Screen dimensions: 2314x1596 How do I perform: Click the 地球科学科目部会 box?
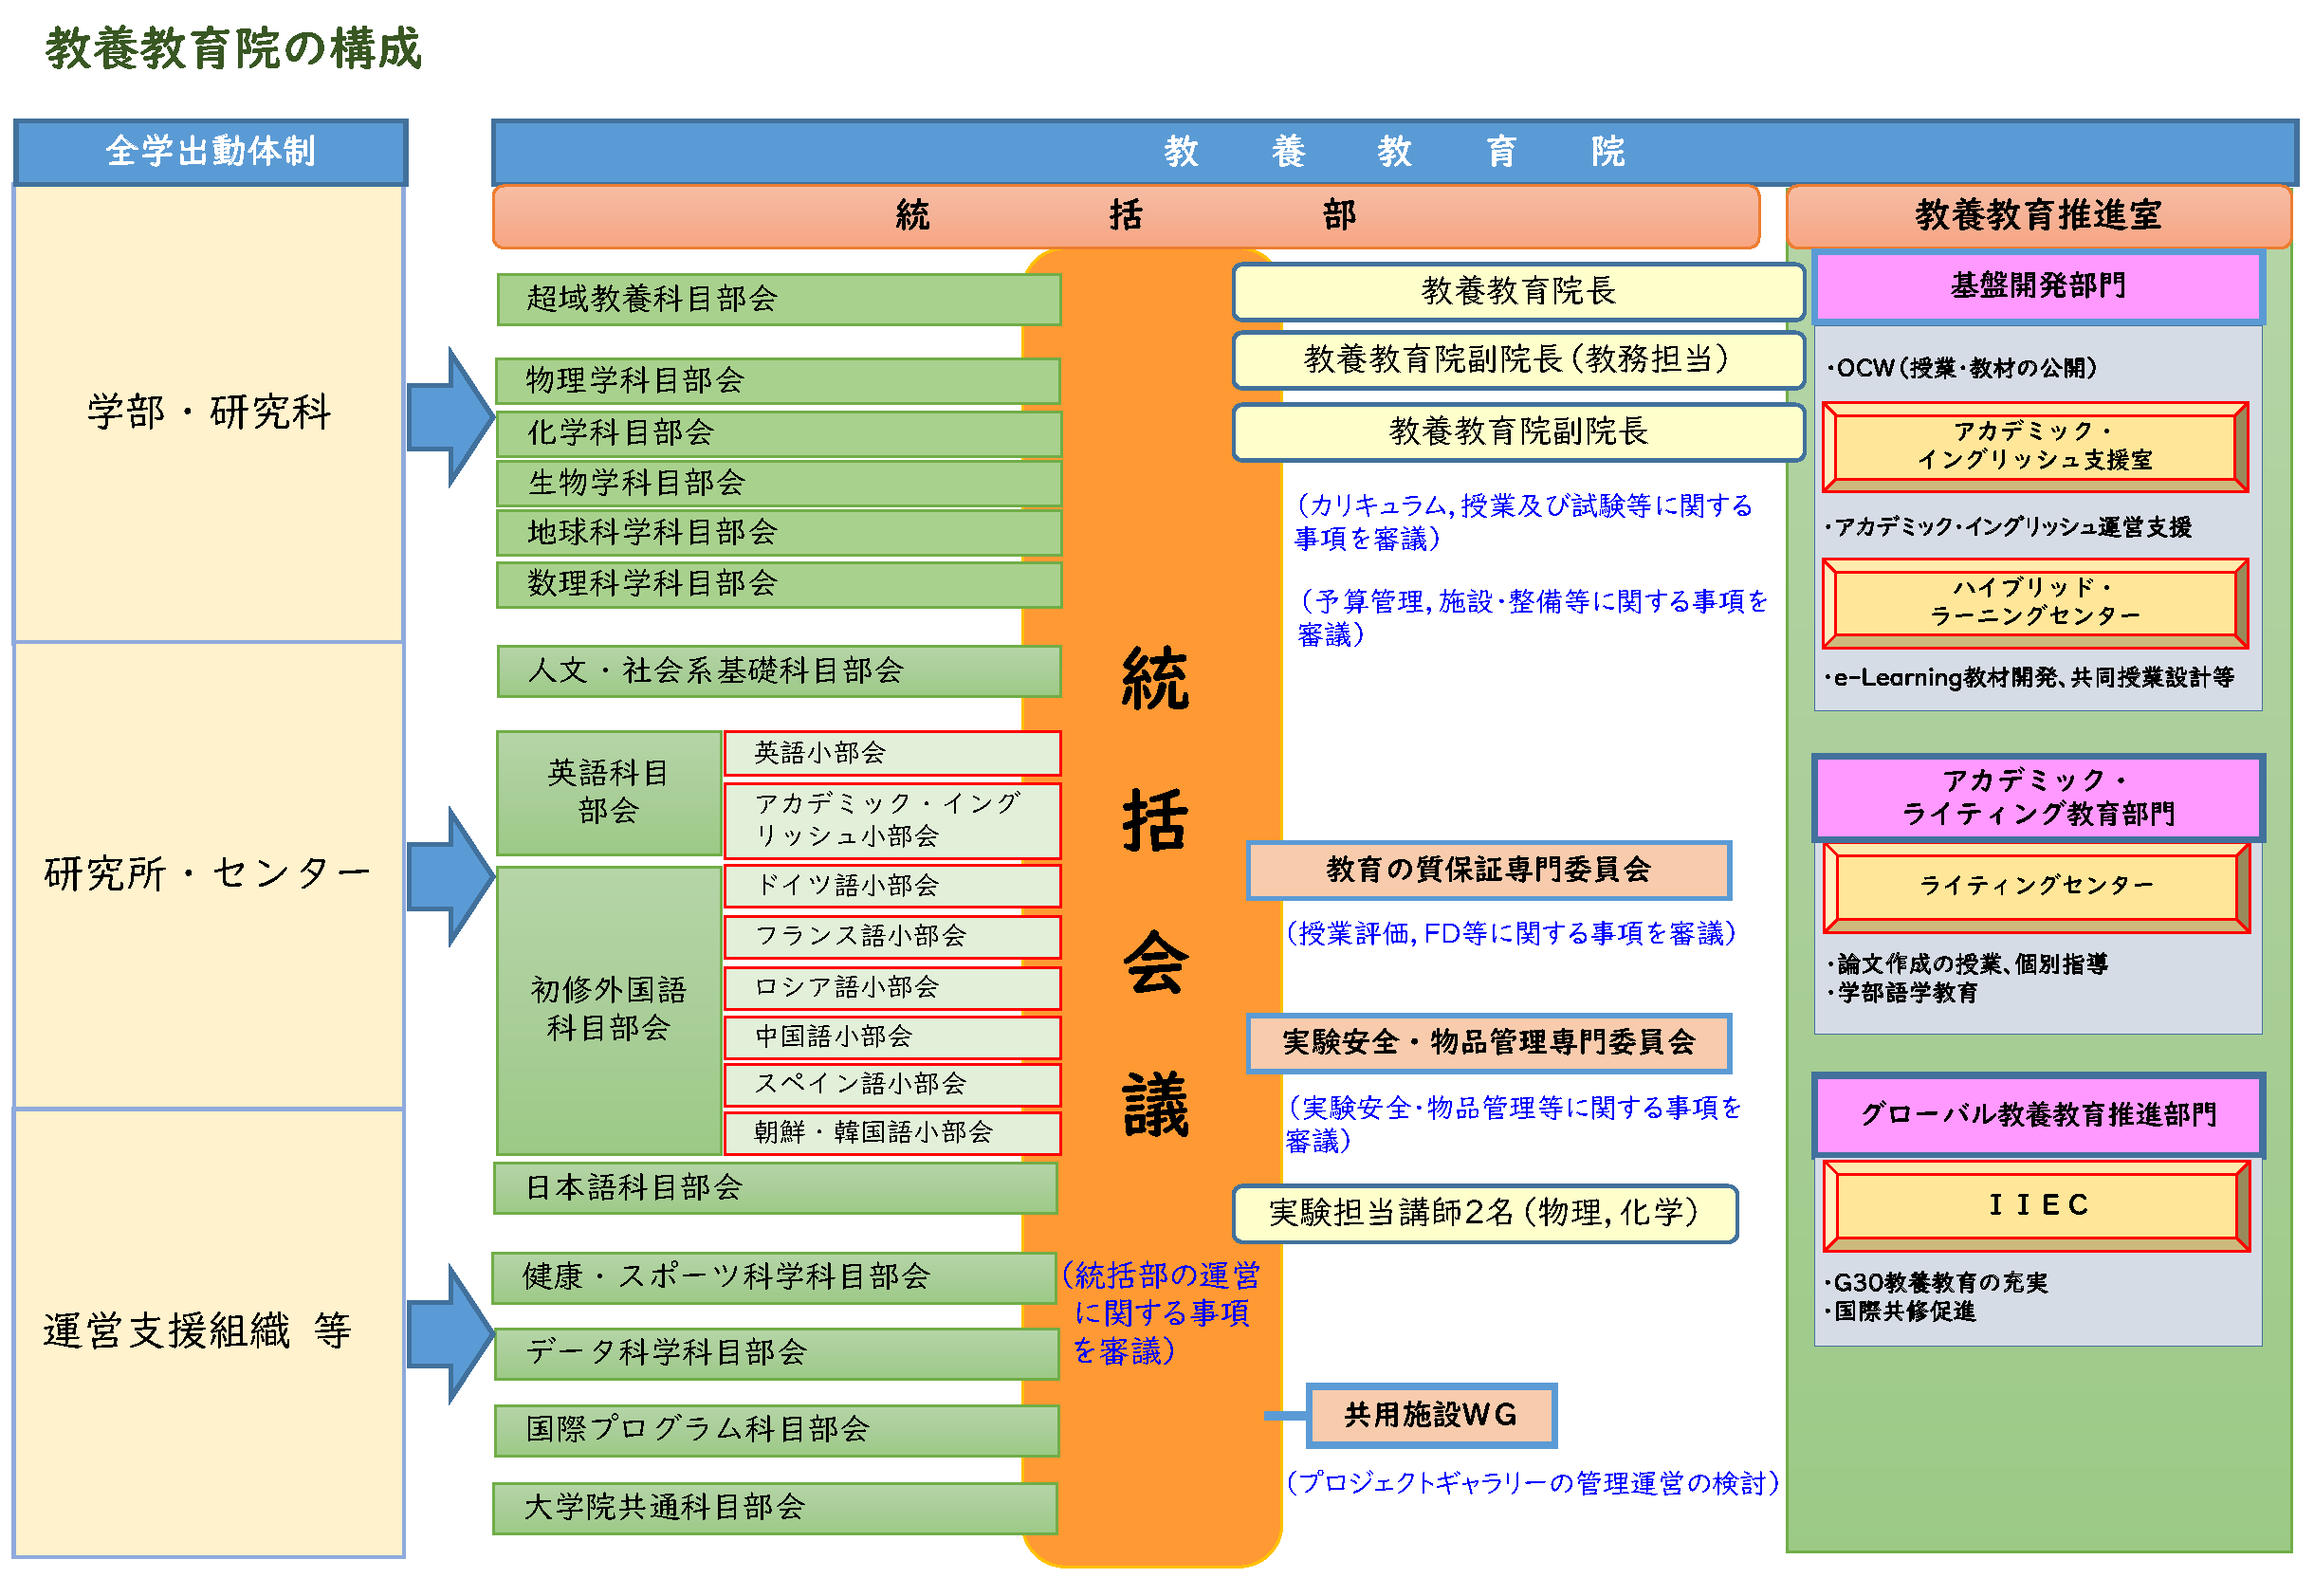coord(779,533)
